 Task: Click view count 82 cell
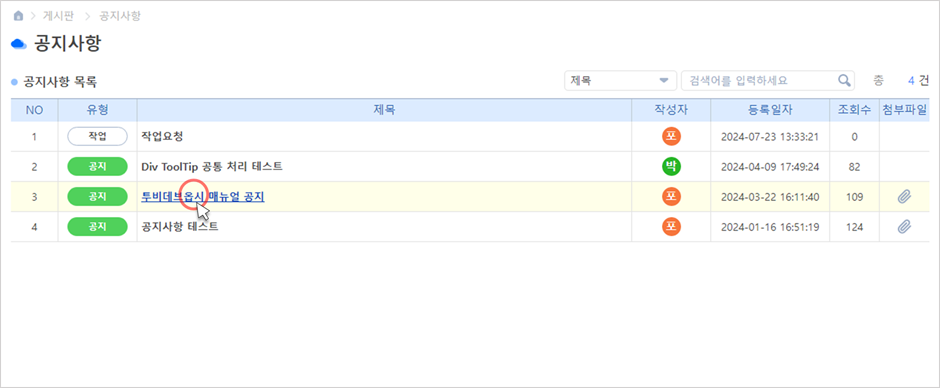(854, 167)
